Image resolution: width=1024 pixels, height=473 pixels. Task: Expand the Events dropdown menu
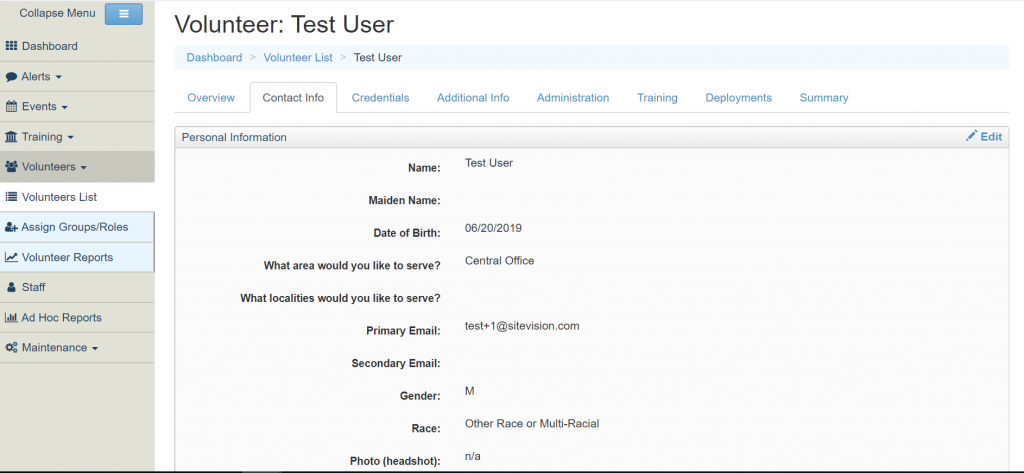tap(44, 107)
